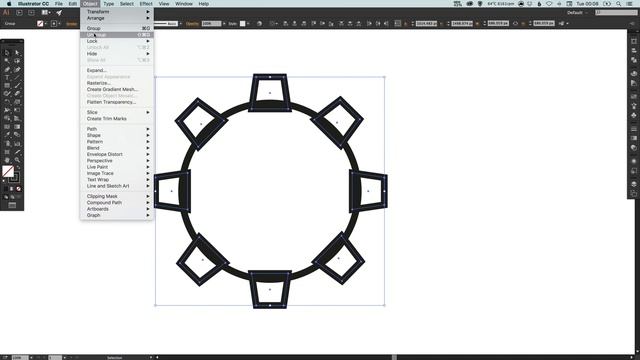Viewport: 640px width, 360px height.
Task: Select the Curvature tool
Action: tap(17, 69)
